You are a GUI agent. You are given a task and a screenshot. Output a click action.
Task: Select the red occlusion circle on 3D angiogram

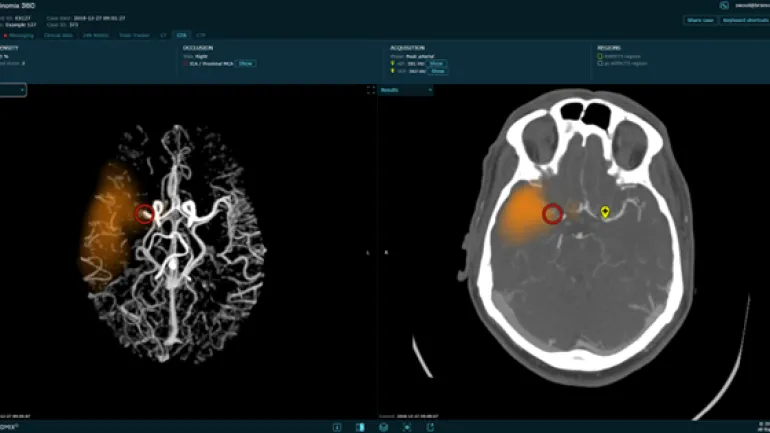pos(144,213)
